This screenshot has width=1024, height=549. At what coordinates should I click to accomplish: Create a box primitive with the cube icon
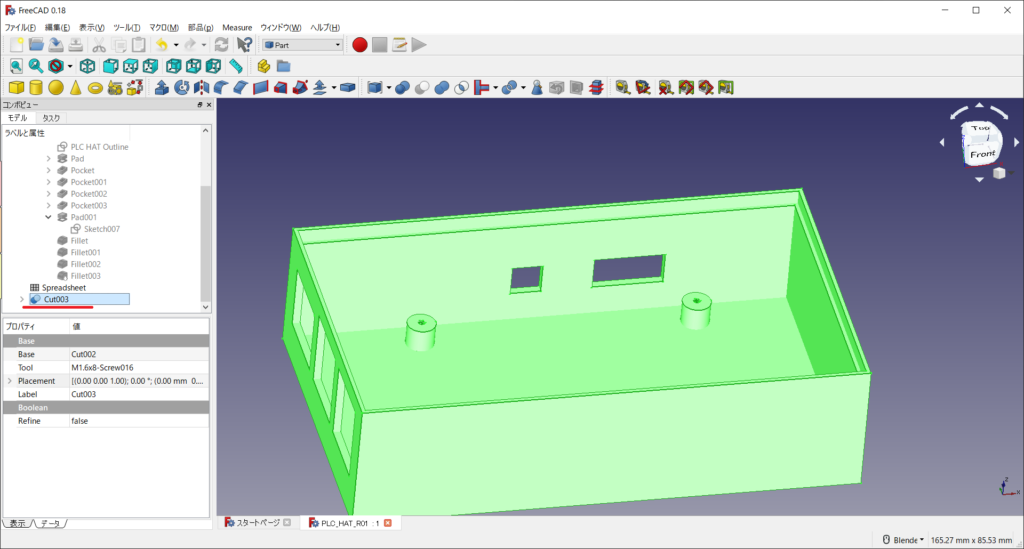(16, 88)
